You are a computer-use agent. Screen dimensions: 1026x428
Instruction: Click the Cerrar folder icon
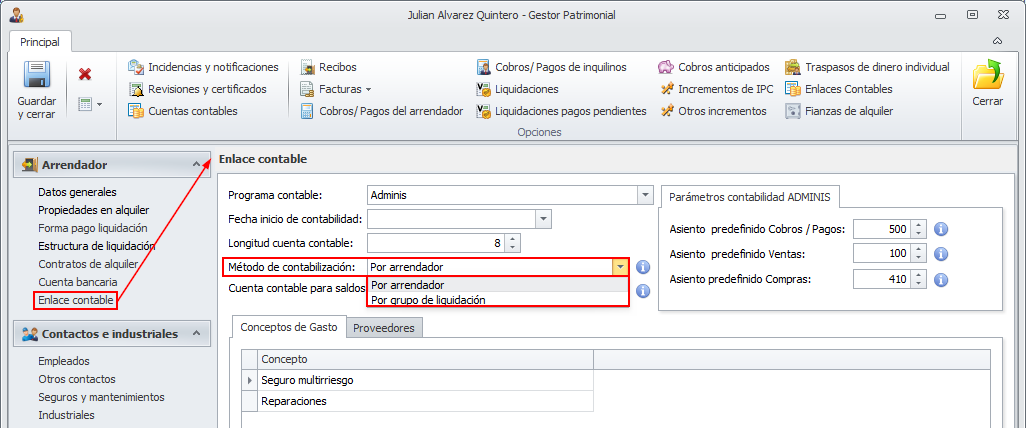click(987, 77)
